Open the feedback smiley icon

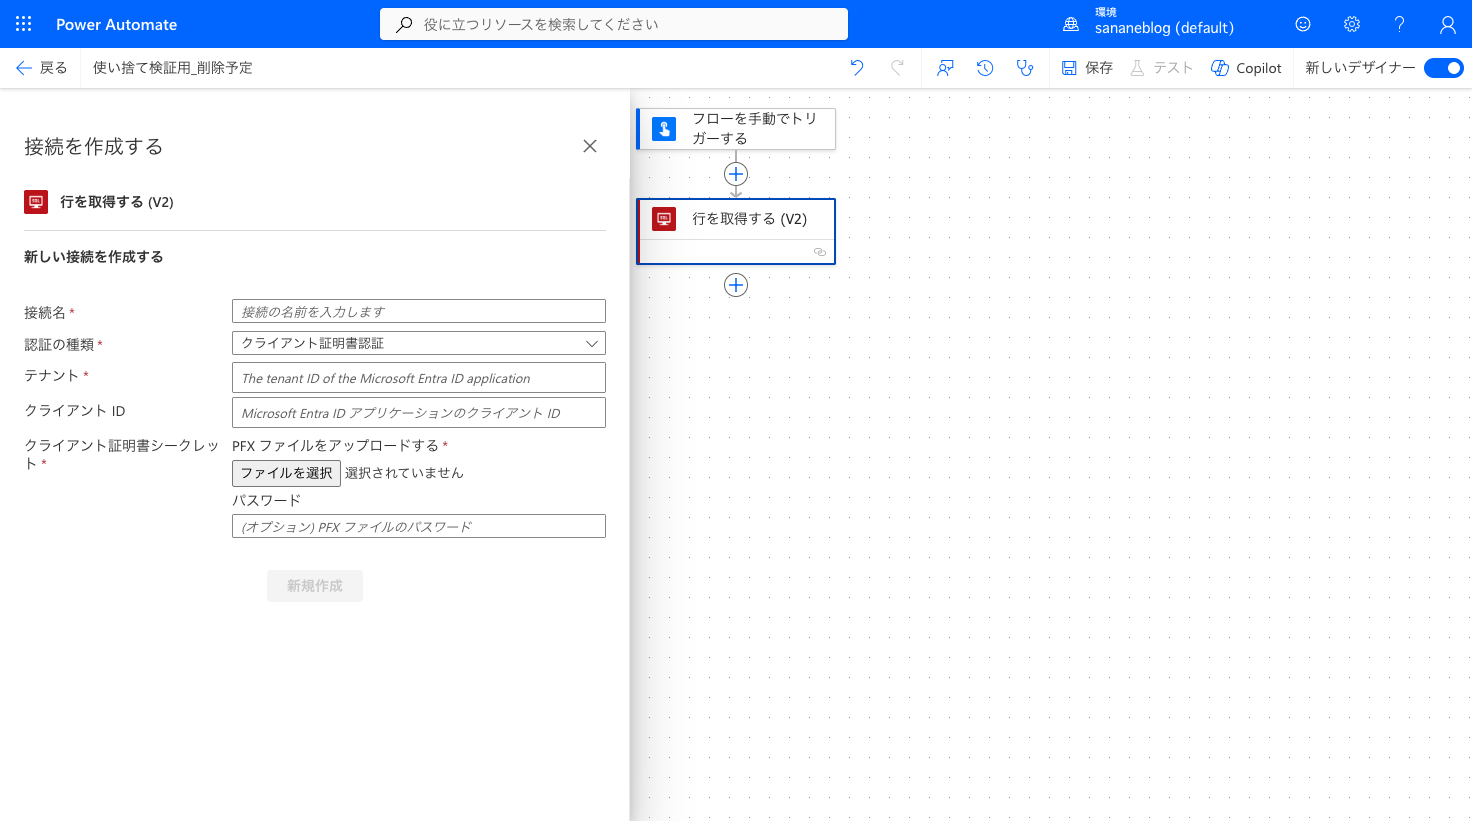coord(1303,24)
